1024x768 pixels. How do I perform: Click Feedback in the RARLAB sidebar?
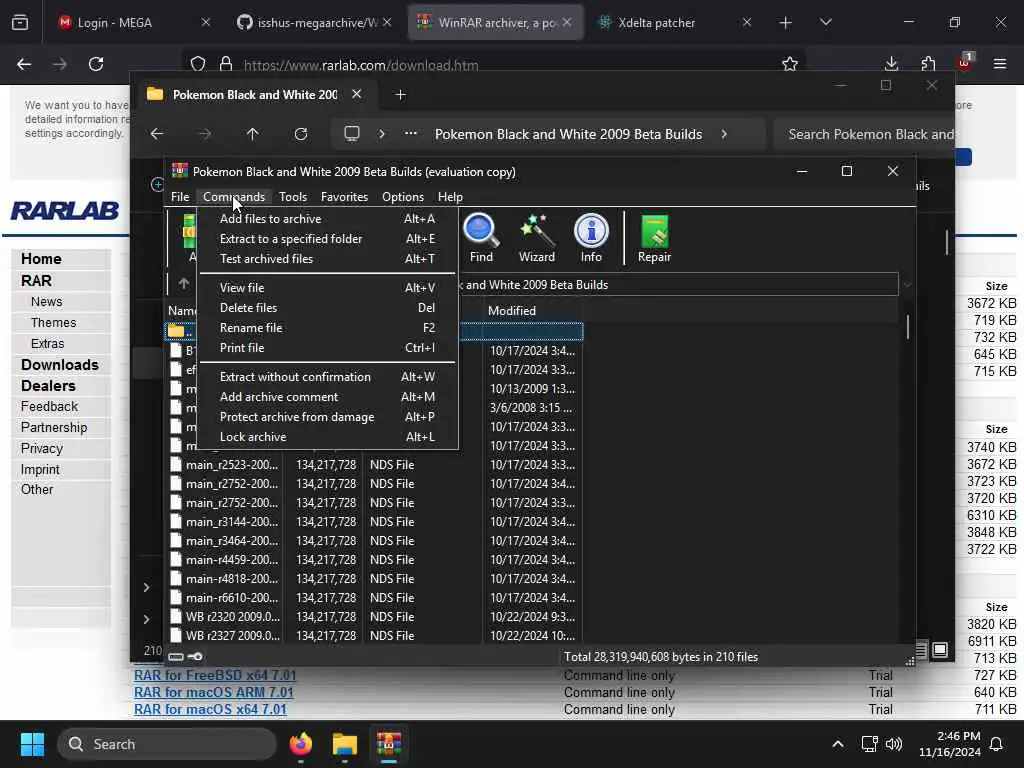[x=49, y=406]
